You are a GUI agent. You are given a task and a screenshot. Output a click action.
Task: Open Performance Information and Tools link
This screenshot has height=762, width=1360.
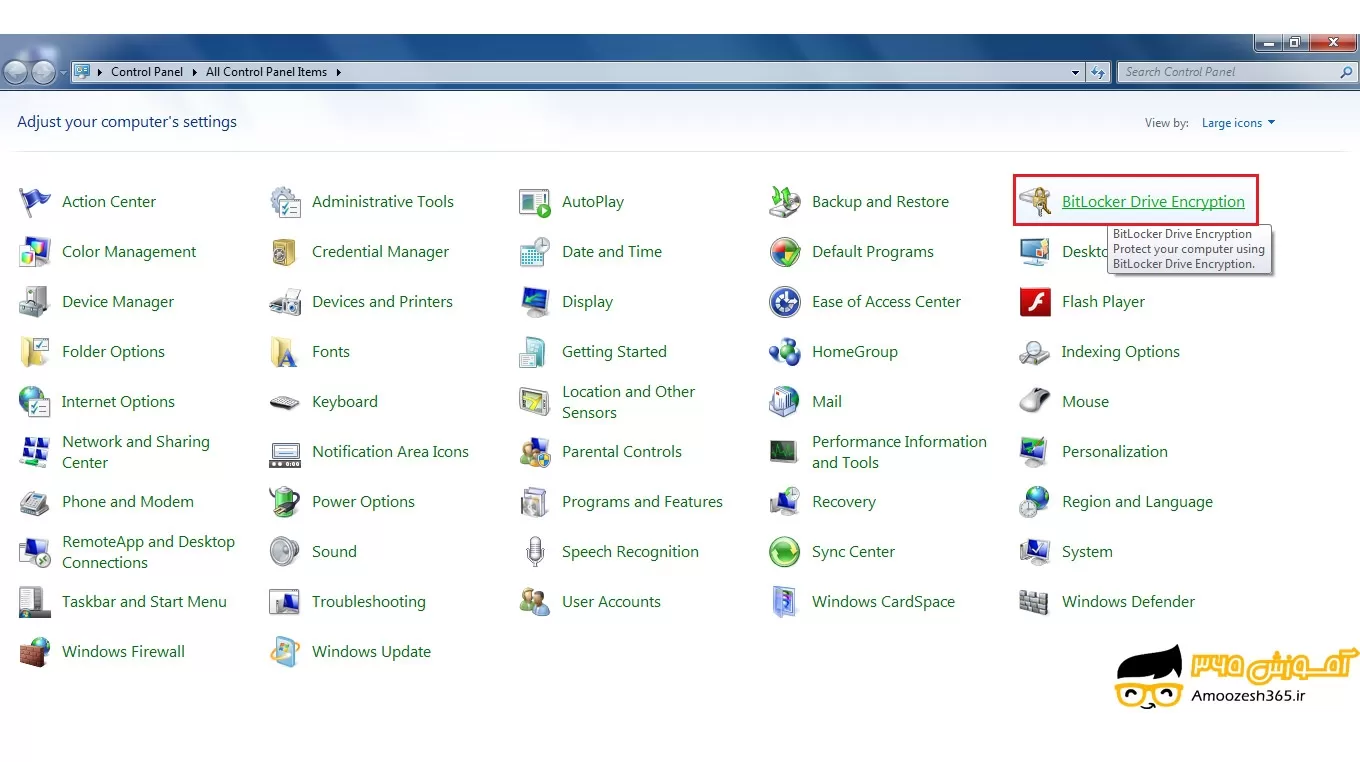click(899, 452)
